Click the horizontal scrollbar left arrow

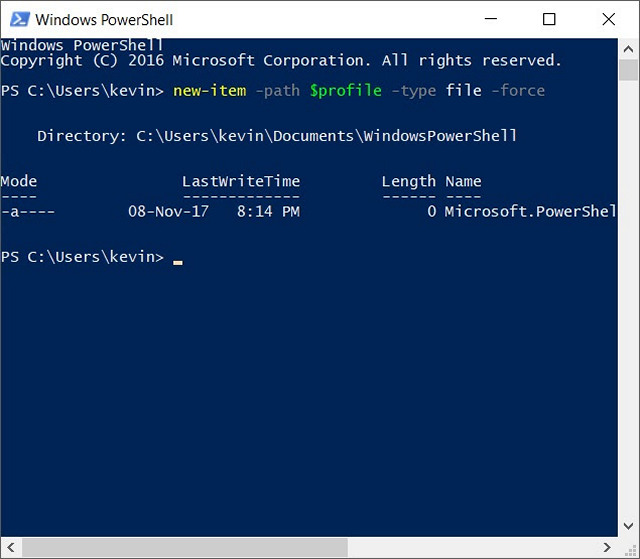10,548
